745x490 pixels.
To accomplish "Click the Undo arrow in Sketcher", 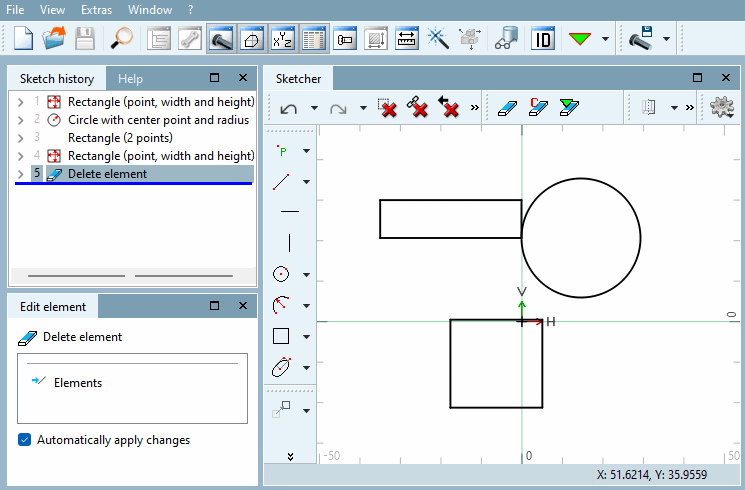I will [x=289, y=109].
